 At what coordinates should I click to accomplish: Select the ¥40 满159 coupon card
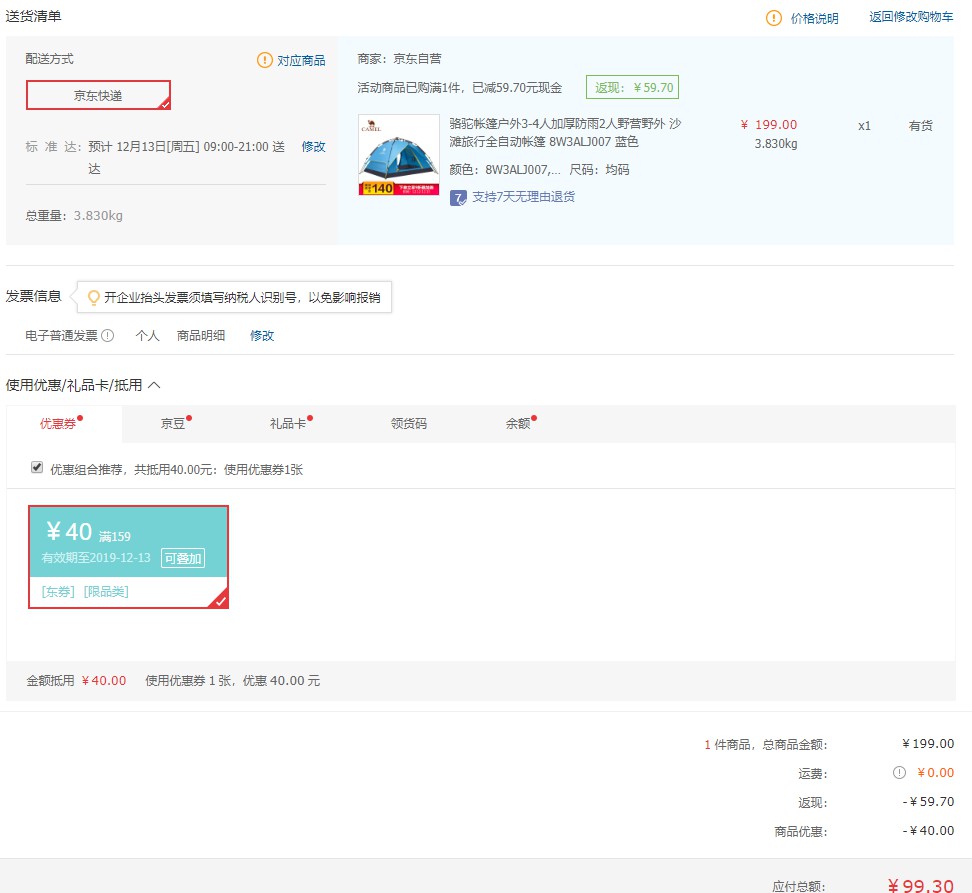tap(128, 556)
